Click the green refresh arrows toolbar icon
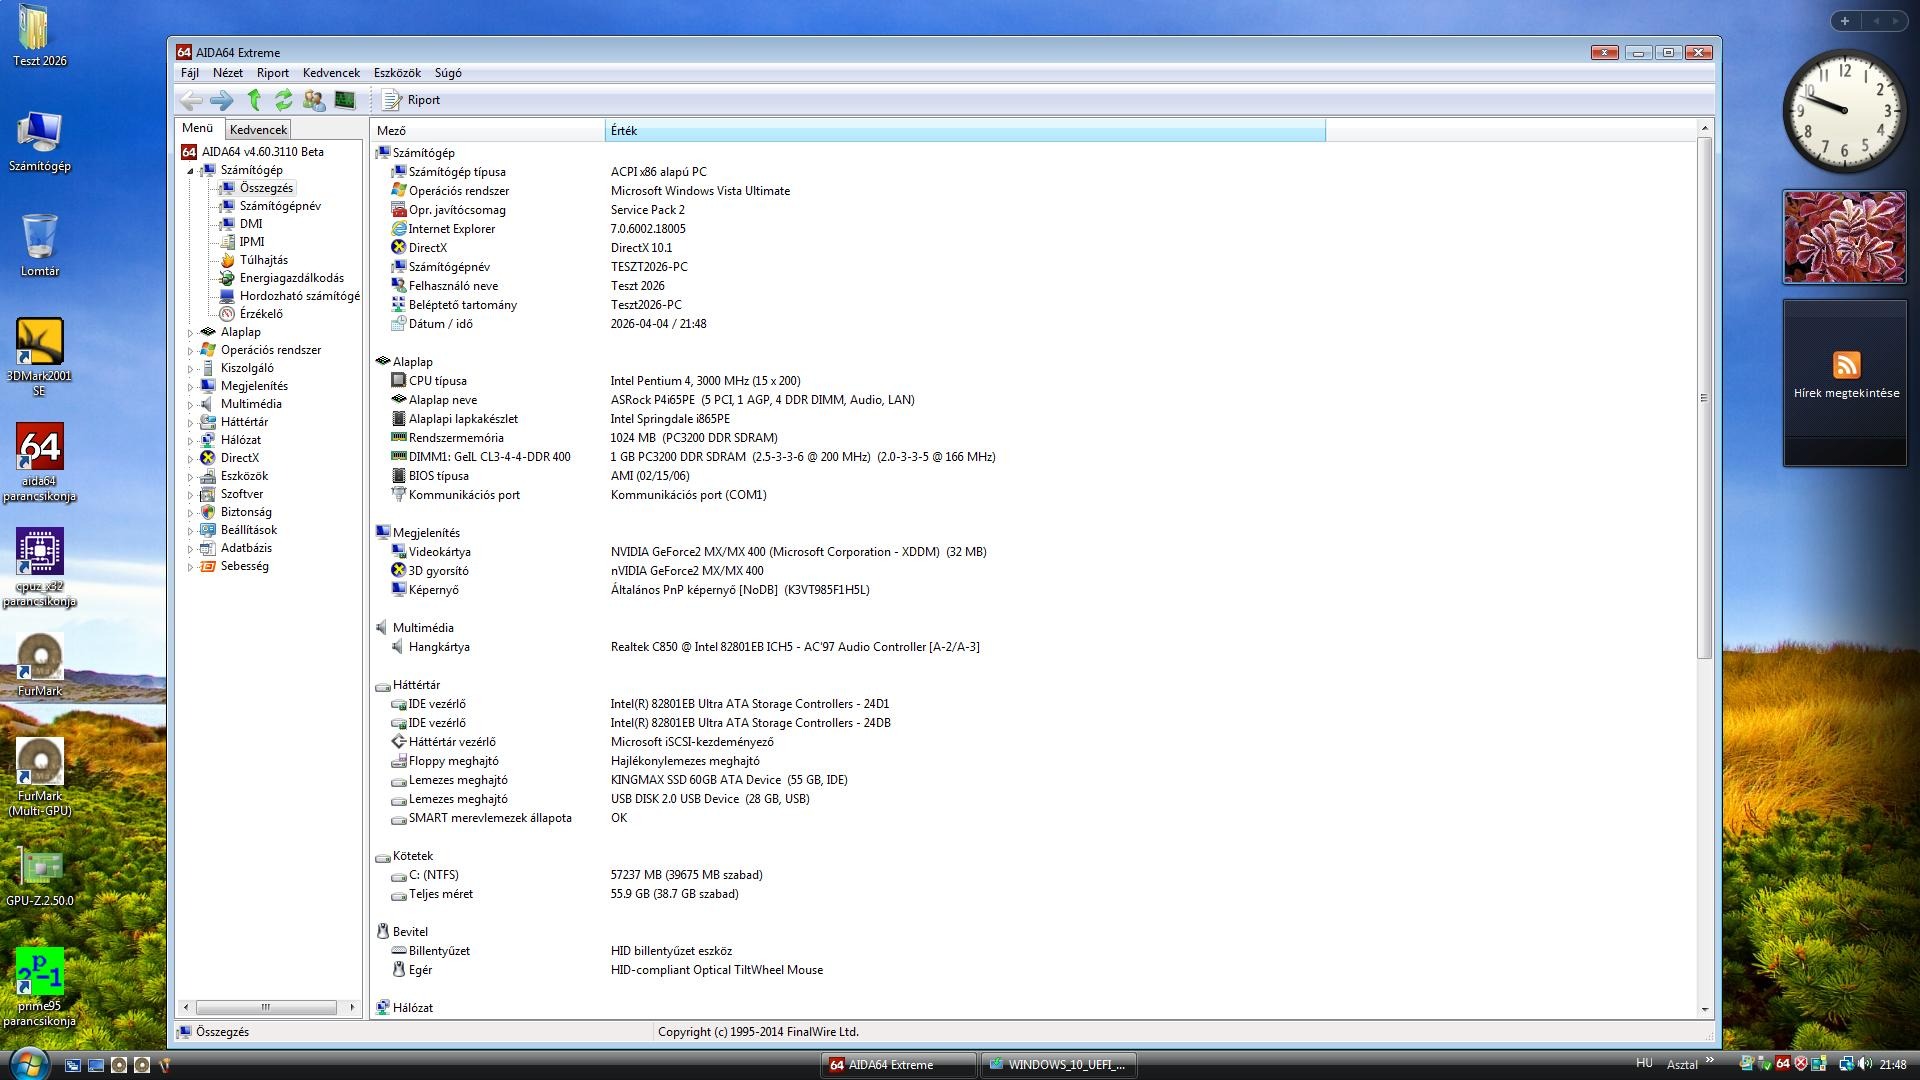This screenshot has width=1920, height=1080. coord(284,100)
